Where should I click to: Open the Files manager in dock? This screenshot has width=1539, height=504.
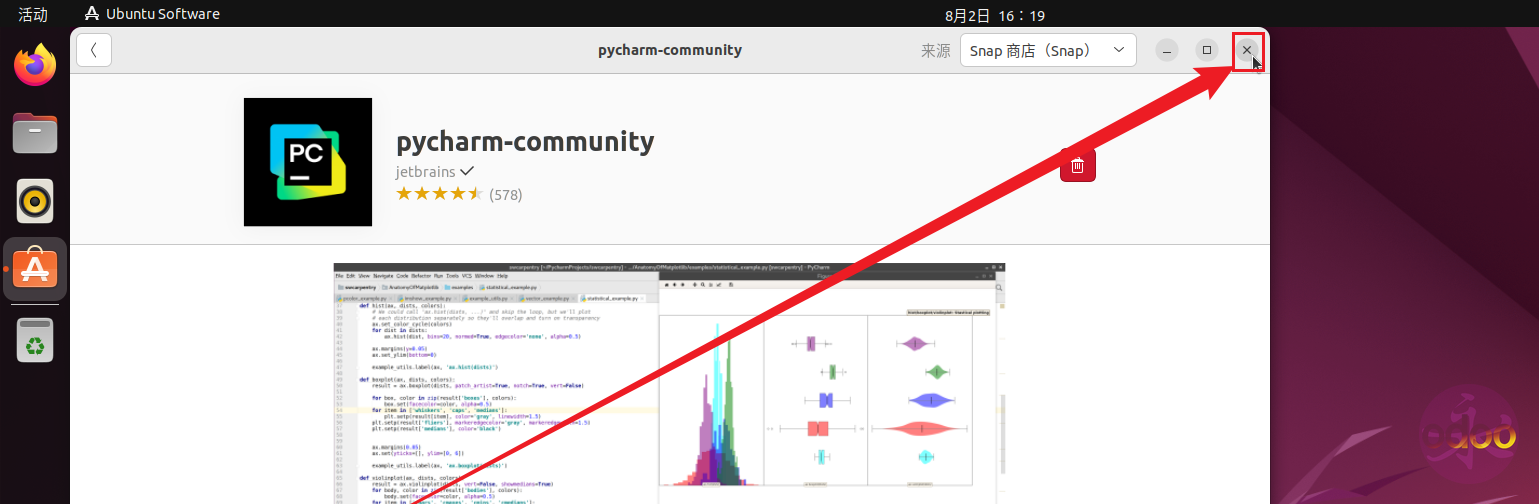click(35, 132)
